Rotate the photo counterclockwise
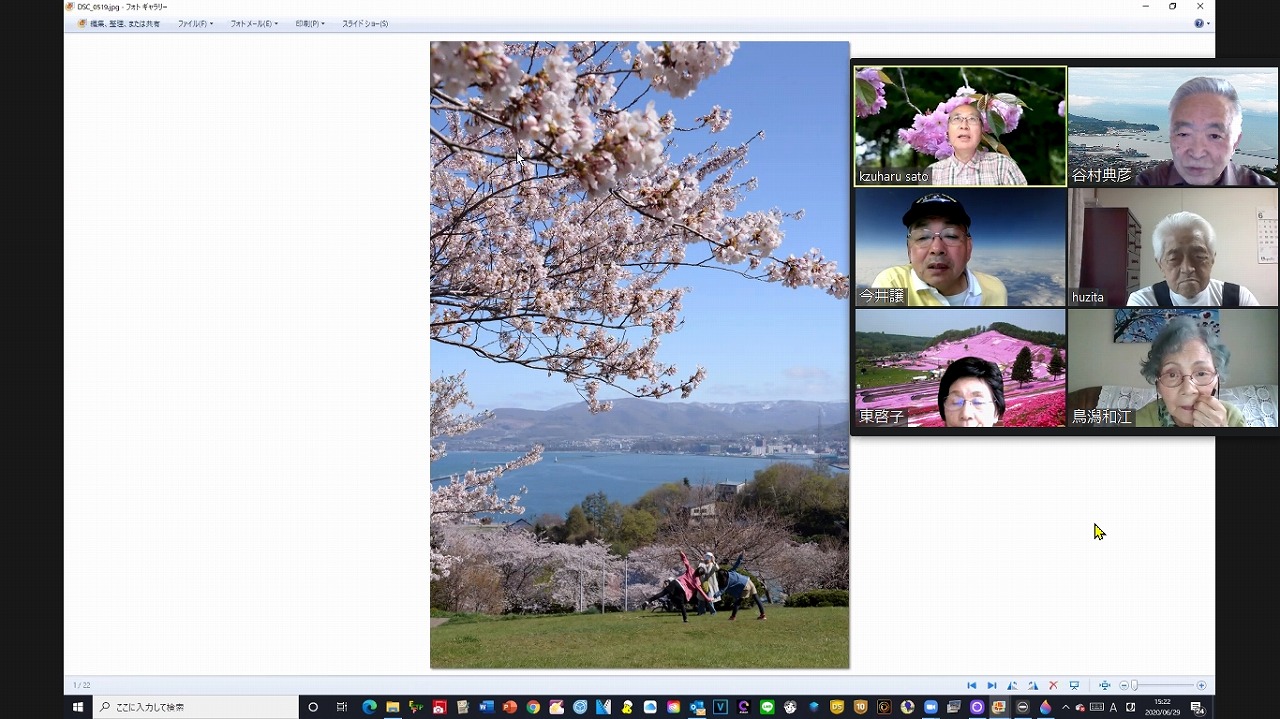1280x719 pixels. (x=1012, y=685)
